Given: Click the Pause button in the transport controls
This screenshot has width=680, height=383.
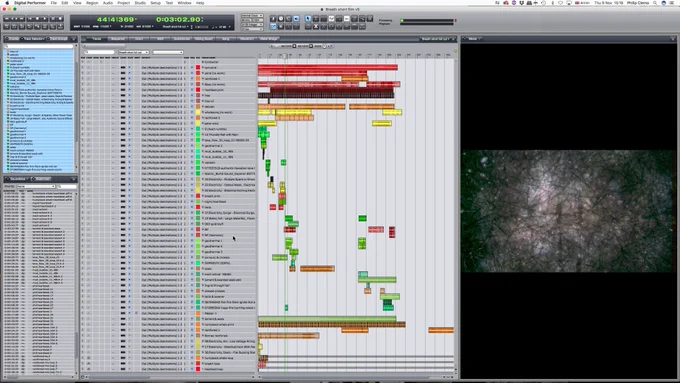Looking at the screenshot, I should (52, 19).
